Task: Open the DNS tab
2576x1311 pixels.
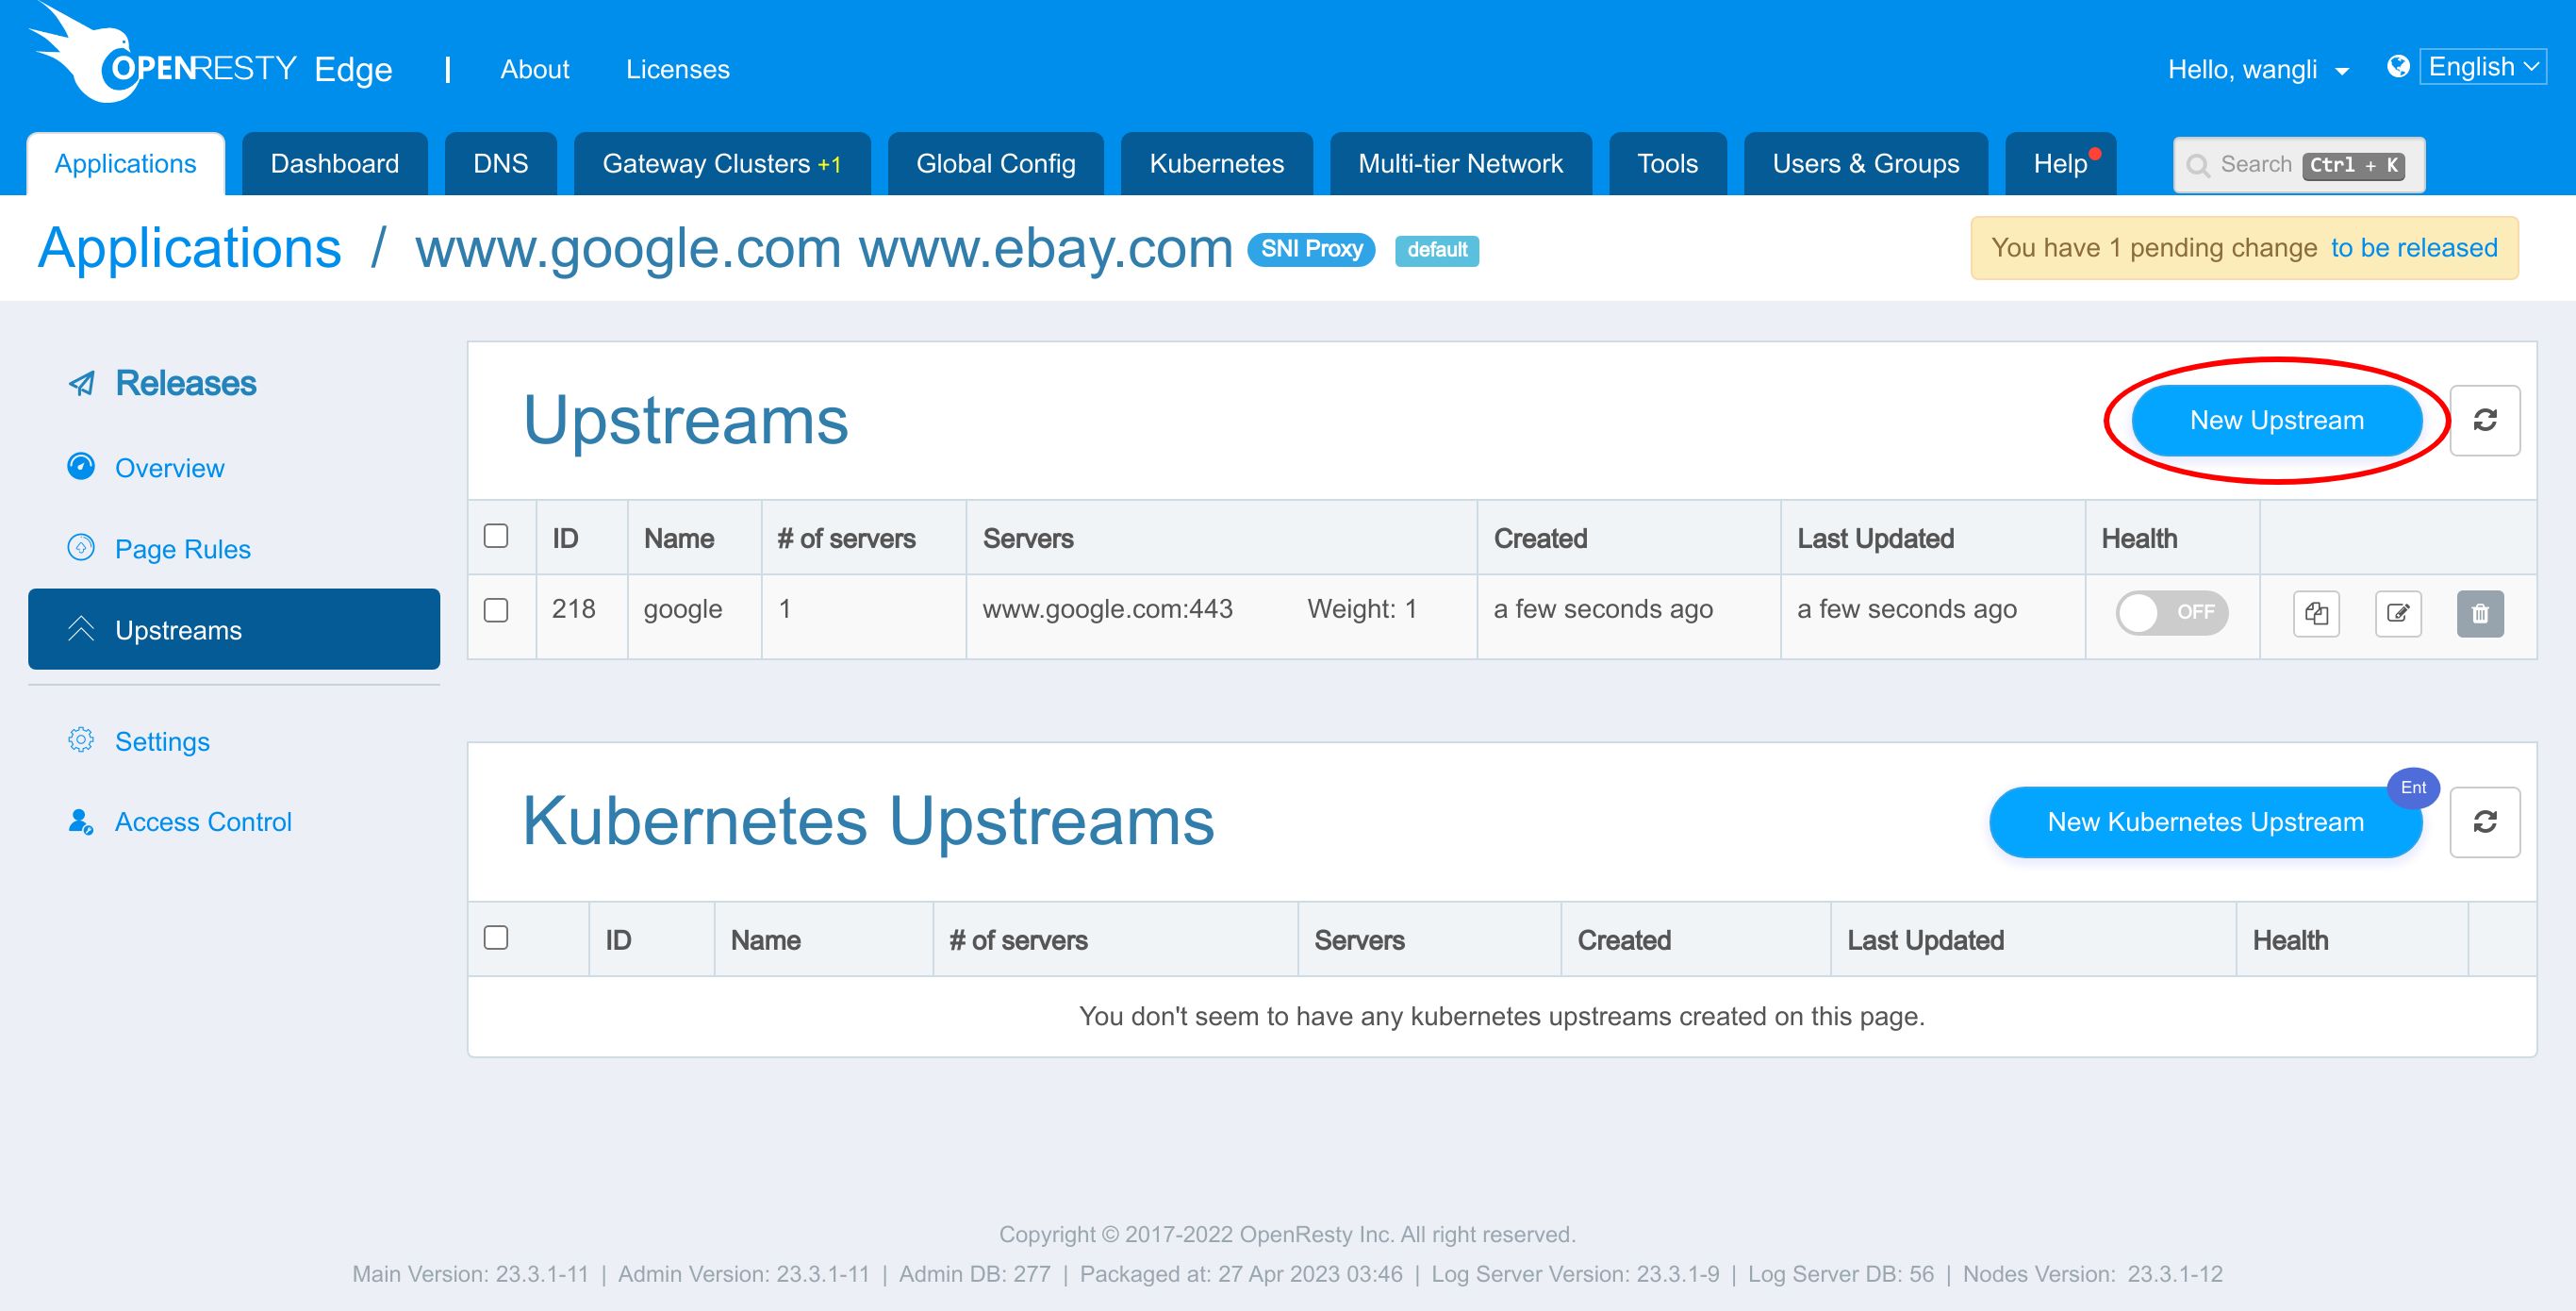Action: tap(500, 164)
